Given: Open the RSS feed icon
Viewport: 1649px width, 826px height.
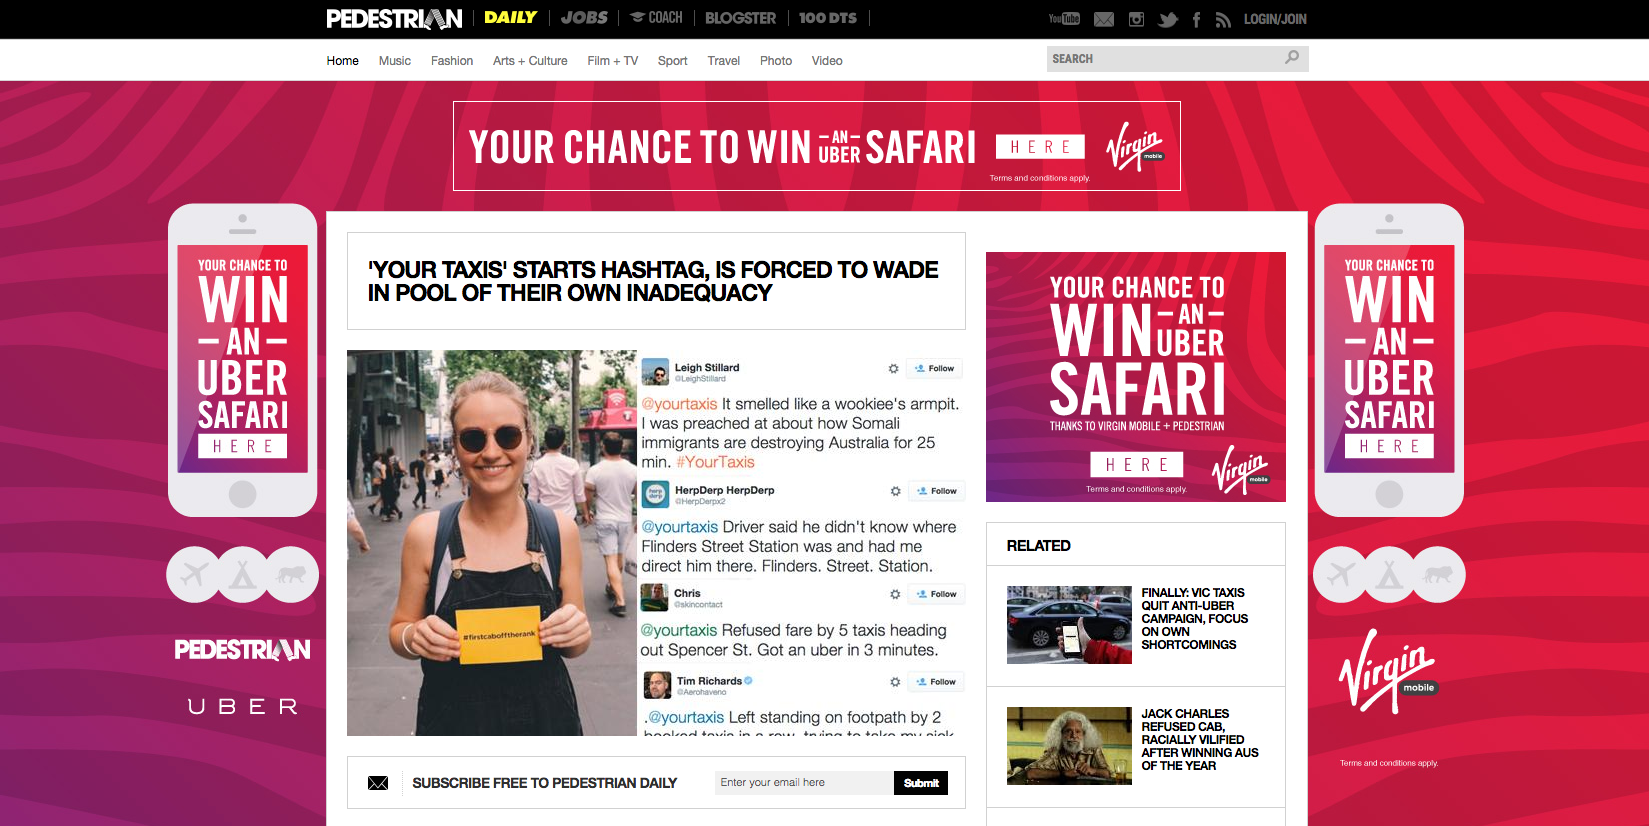Looking at the screenshot, I should pos(1223,19).
